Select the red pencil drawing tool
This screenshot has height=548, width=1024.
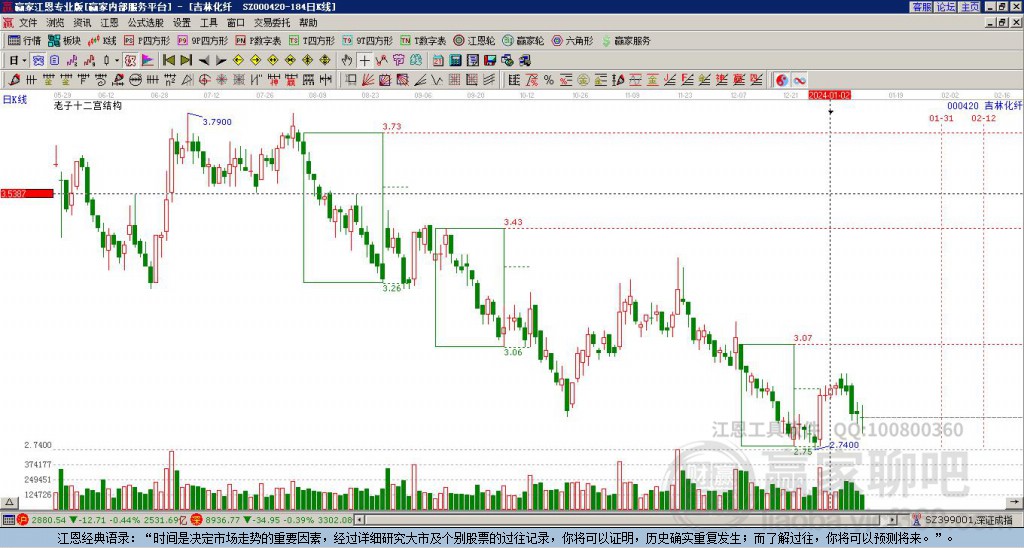point(14,80)
